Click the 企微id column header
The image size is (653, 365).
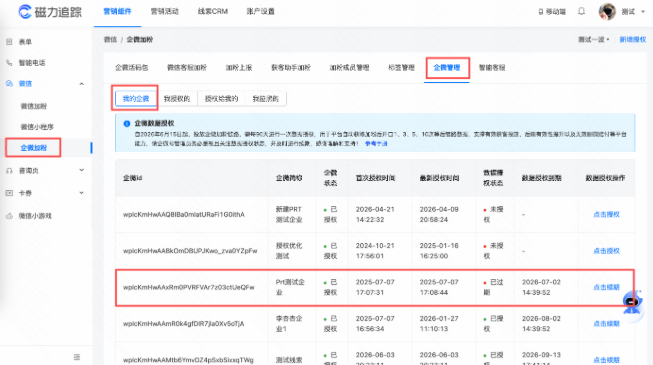(x=133, y=178)
